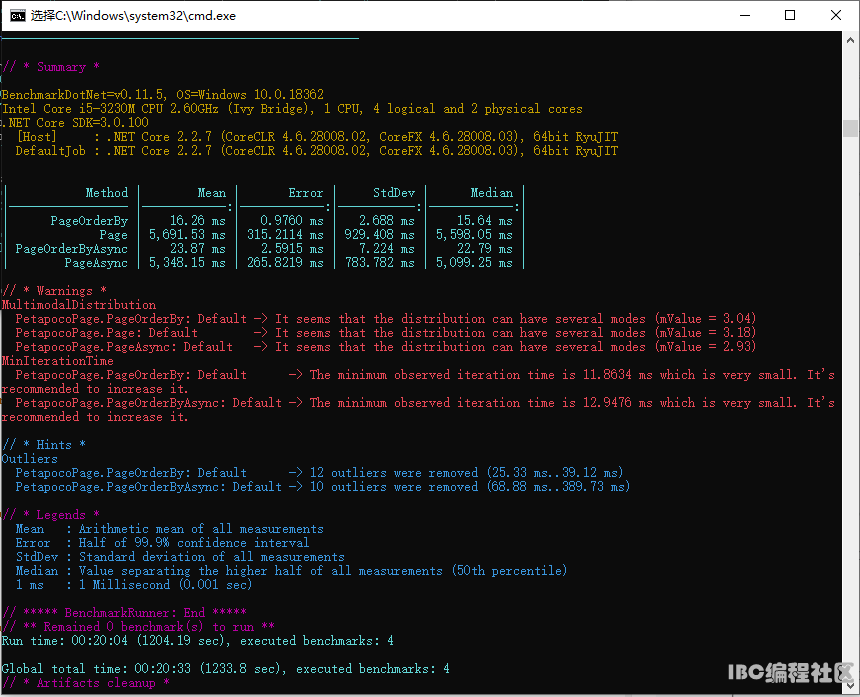Minimize the cmd.exe window

pyautogui.click(x=745, y=15)
